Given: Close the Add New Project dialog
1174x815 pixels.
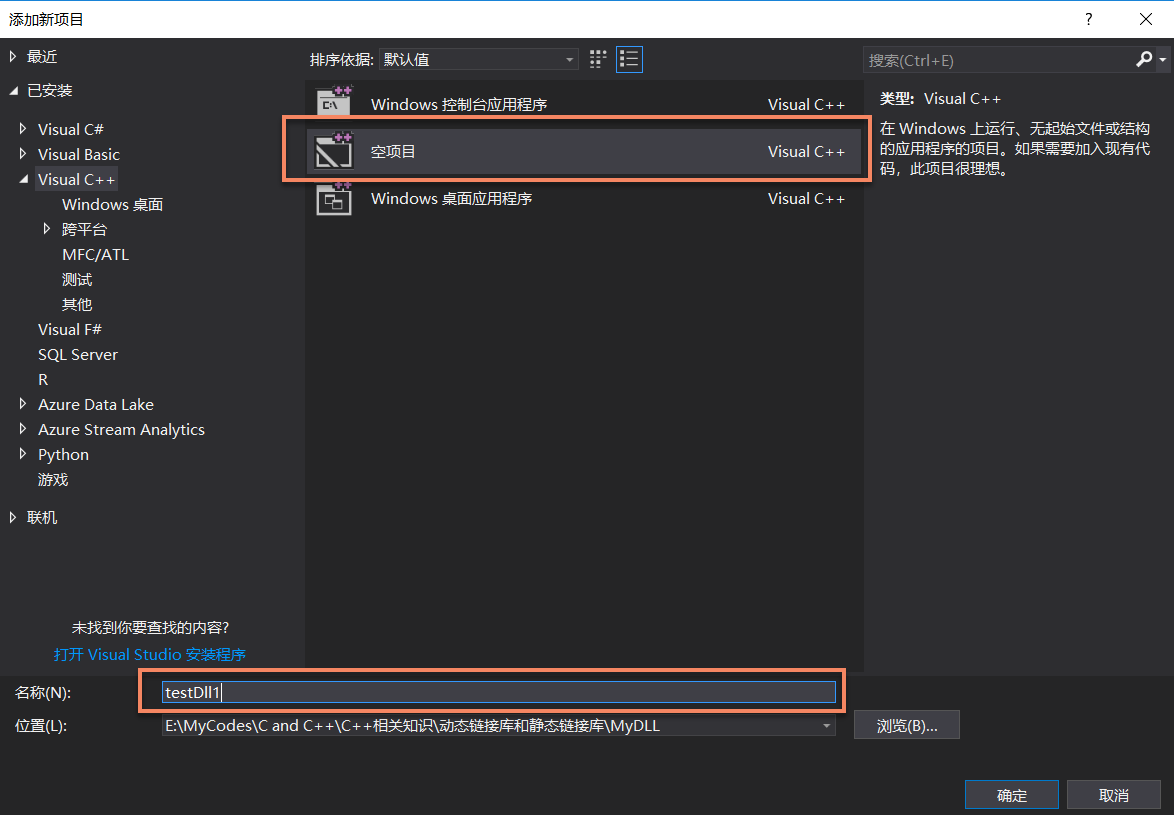Looking at the screenshot, I should tap(1146, 19).
